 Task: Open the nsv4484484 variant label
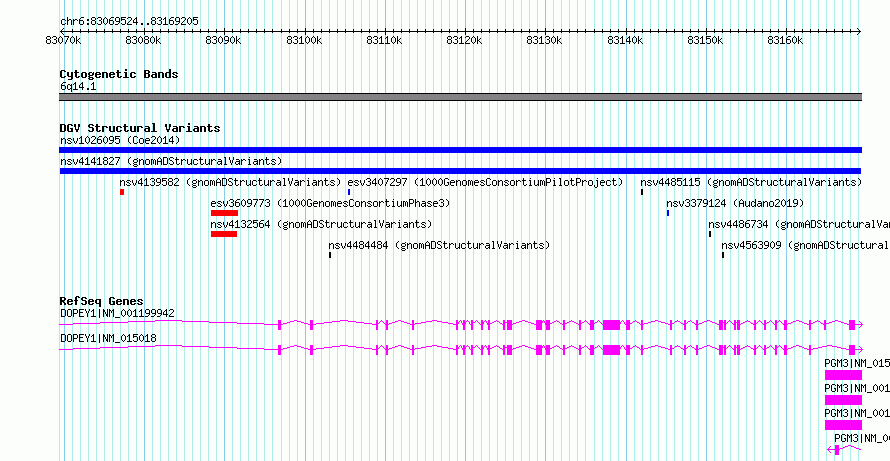coord(439,246)
